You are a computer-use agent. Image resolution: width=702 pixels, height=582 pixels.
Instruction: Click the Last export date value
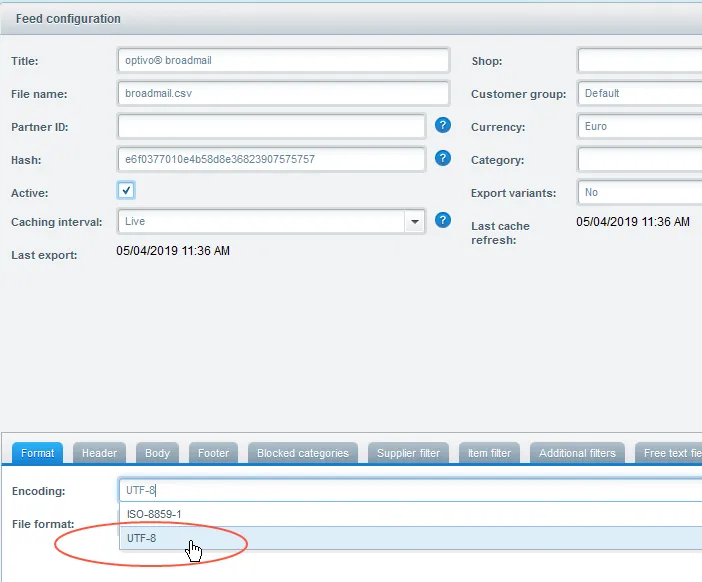click(x=173, y=251)
